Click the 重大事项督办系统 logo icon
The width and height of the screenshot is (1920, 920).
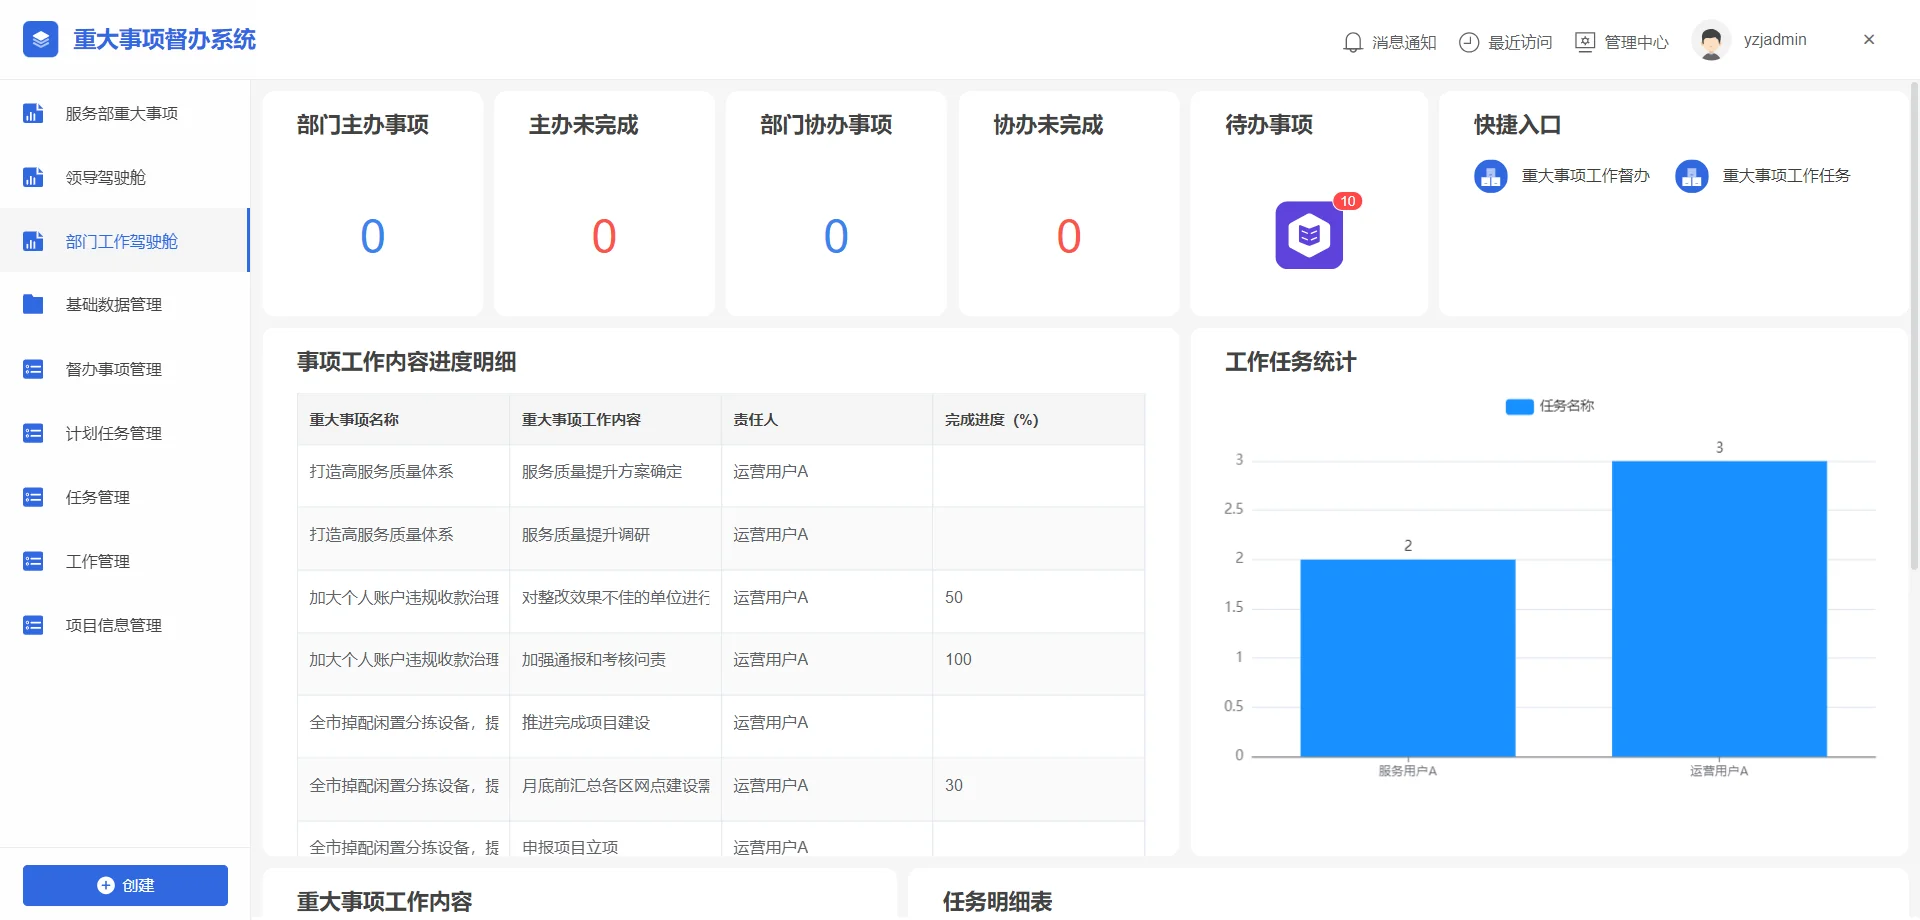(40, 40)
